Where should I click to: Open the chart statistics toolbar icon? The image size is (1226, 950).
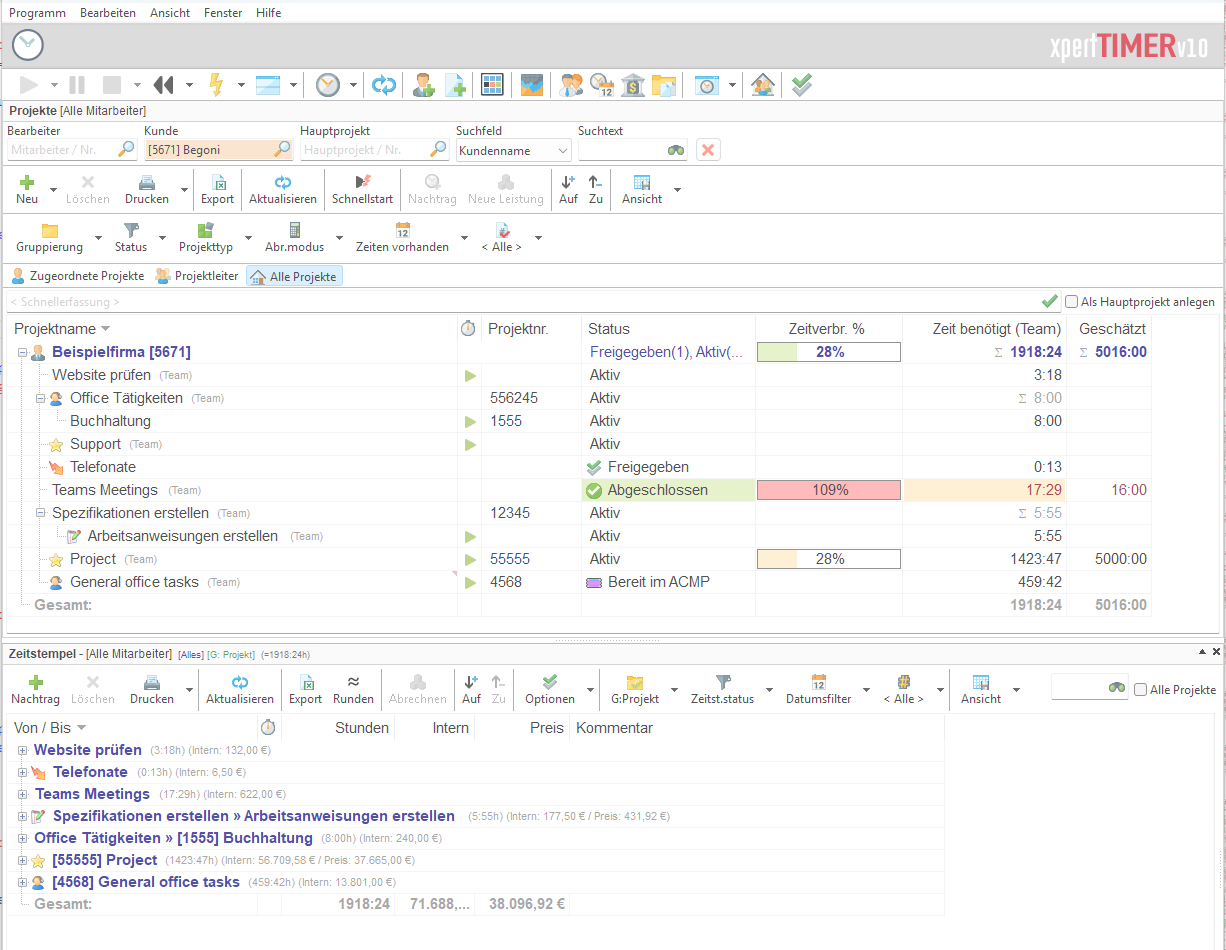click(532, 85)
